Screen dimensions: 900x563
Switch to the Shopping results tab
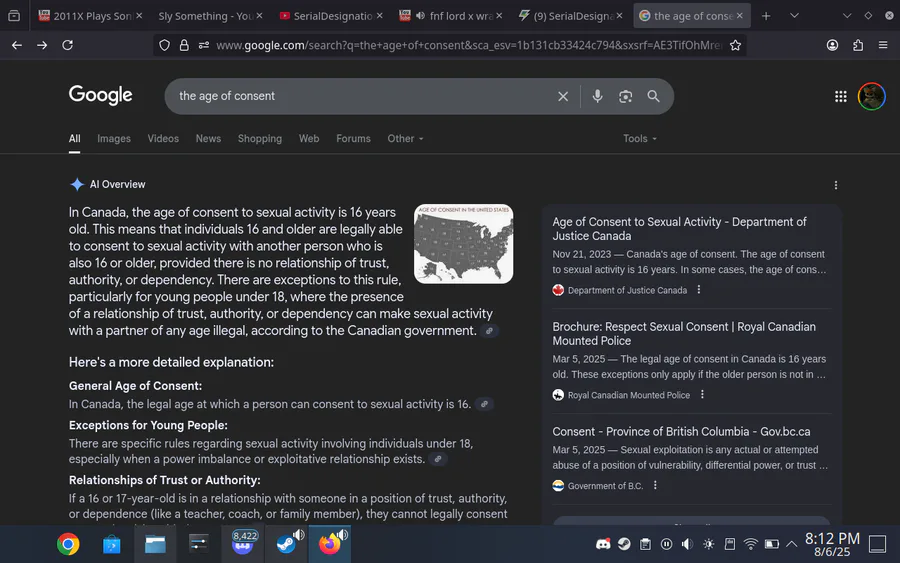(x=260, y=139)
